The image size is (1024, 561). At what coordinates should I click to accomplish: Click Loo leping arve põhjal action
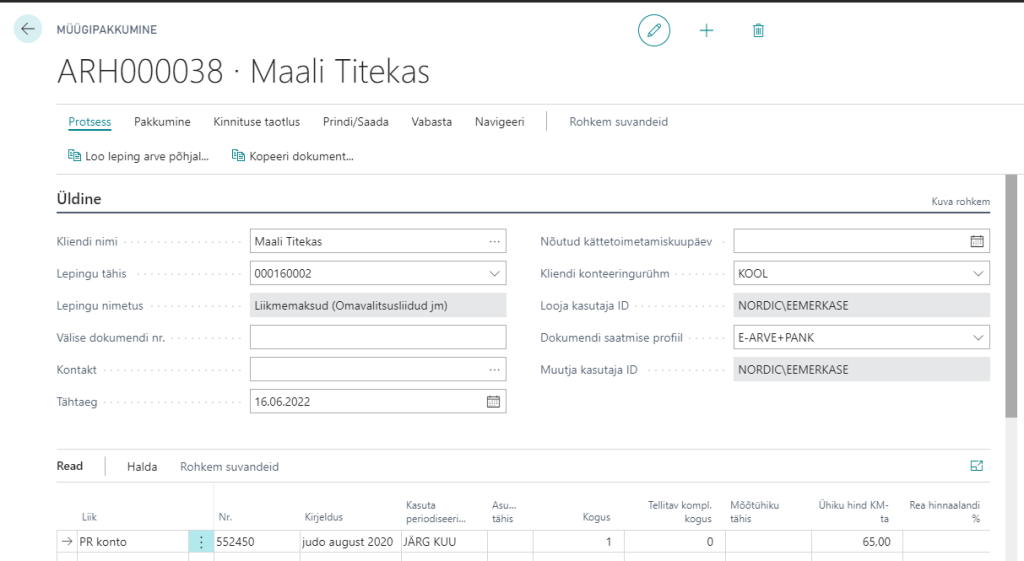tap(138, 156)
